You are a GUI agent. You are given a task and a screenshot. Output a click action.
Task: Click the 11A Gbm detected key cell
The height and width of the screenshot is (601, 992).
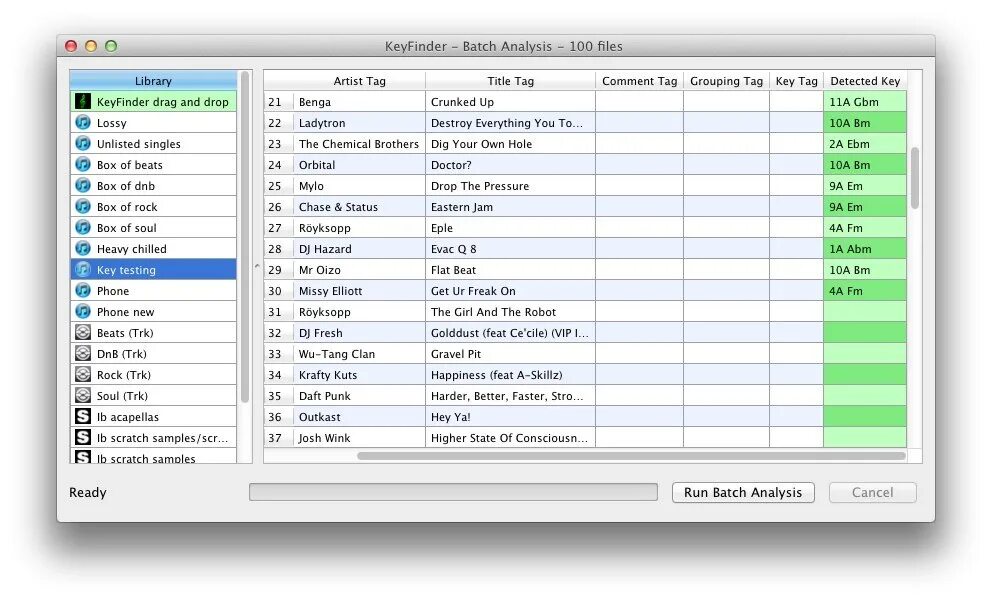[865, 102]
